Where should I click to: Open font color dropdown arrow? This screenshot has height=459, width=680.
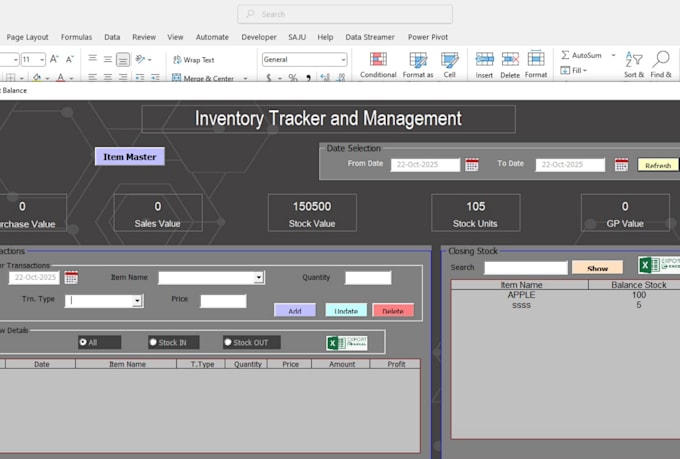pyautogui.click(x=71, y=78)
